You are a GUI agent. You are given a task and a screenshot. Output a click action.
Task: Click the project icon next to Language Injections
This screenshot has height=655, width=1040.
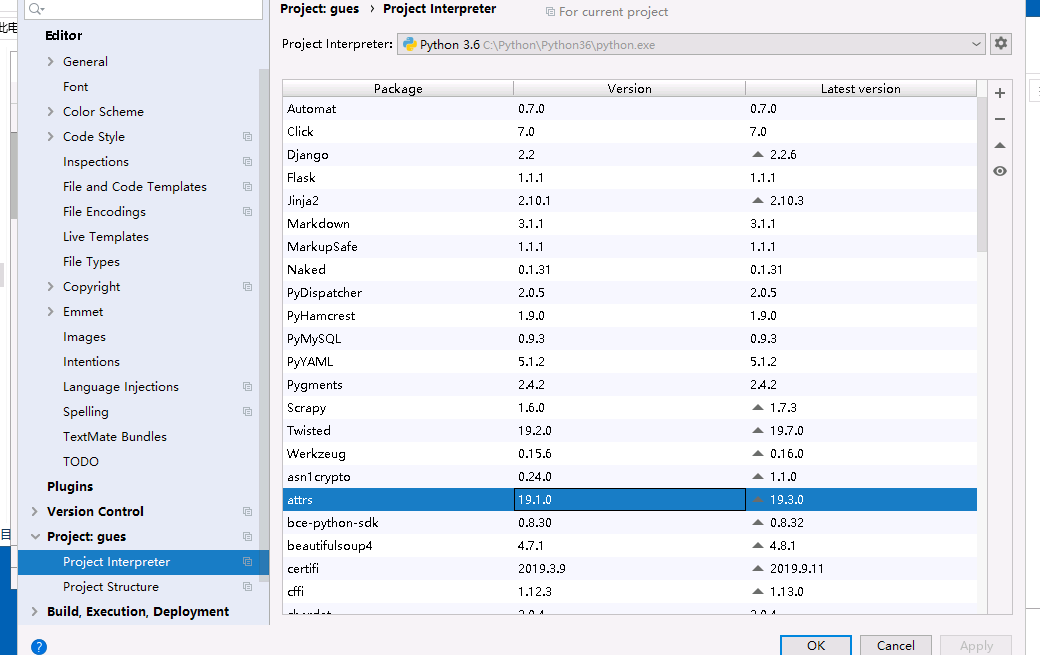(247, 387)
